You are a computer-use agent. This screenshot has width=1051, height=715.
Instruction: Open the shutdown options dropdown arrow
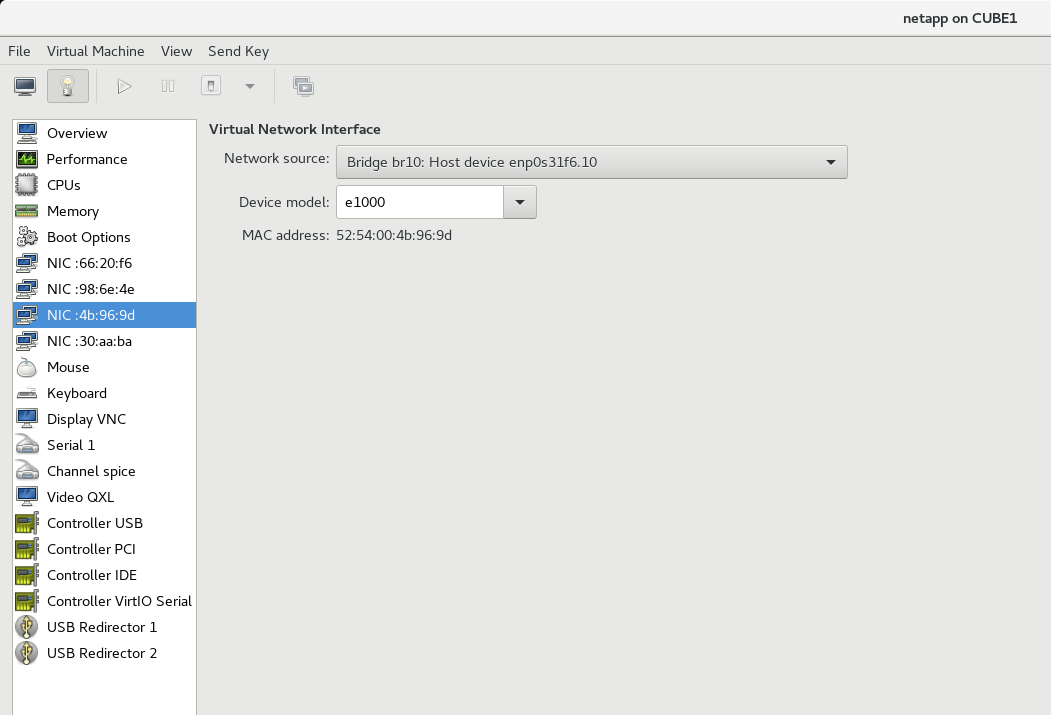click(x=249, y=86)
